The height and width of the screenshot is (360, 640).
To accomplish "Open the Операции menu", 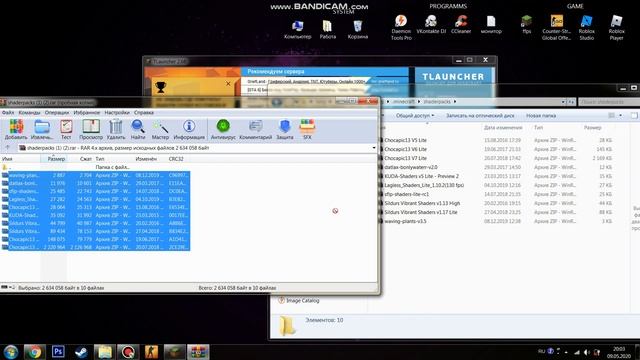I will 57,112.
